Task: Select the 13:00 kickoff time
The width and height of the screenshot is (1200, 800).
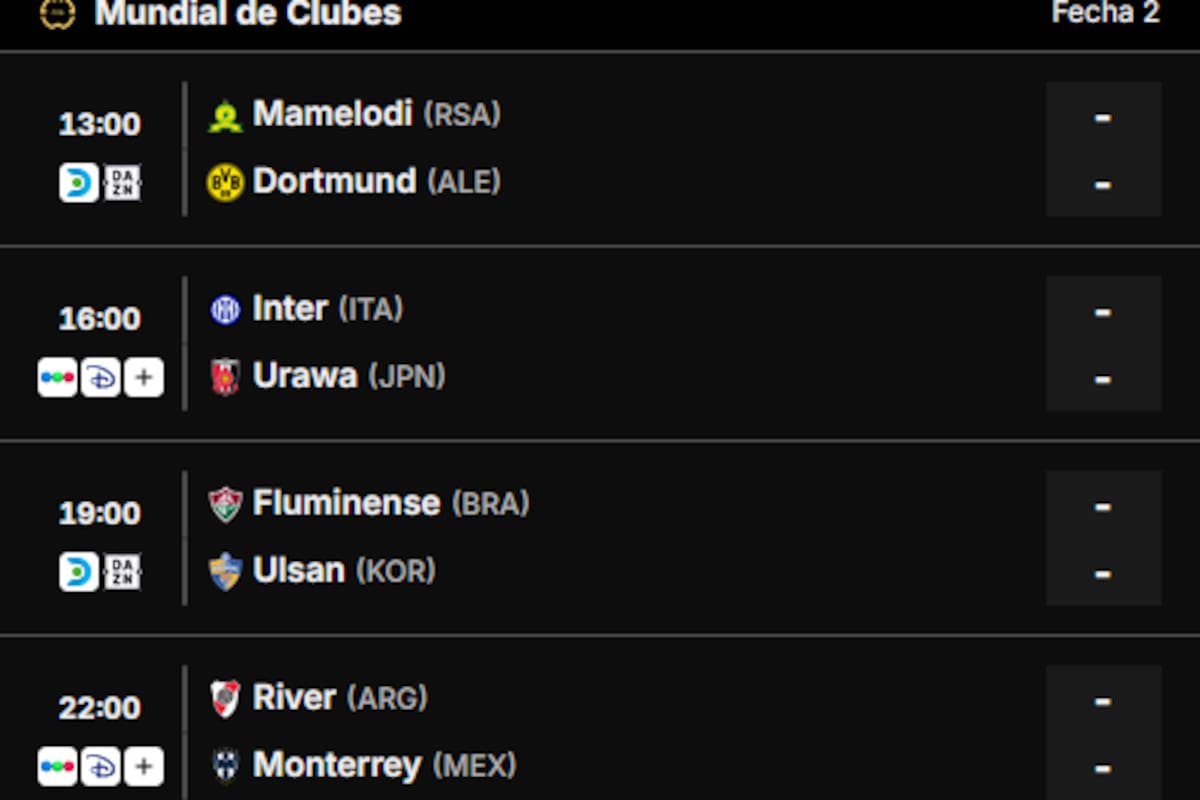Action: coord(102,124)
